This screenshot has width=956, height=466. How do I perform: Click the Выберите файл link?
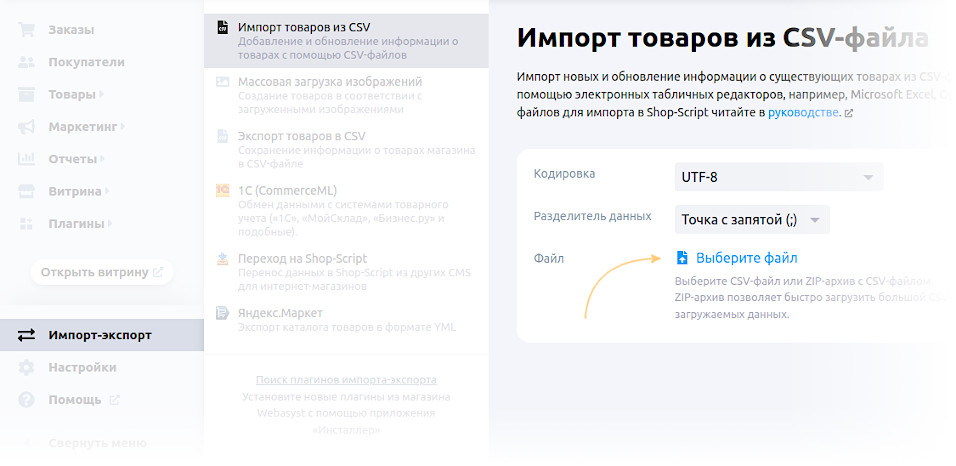point(746,258)
